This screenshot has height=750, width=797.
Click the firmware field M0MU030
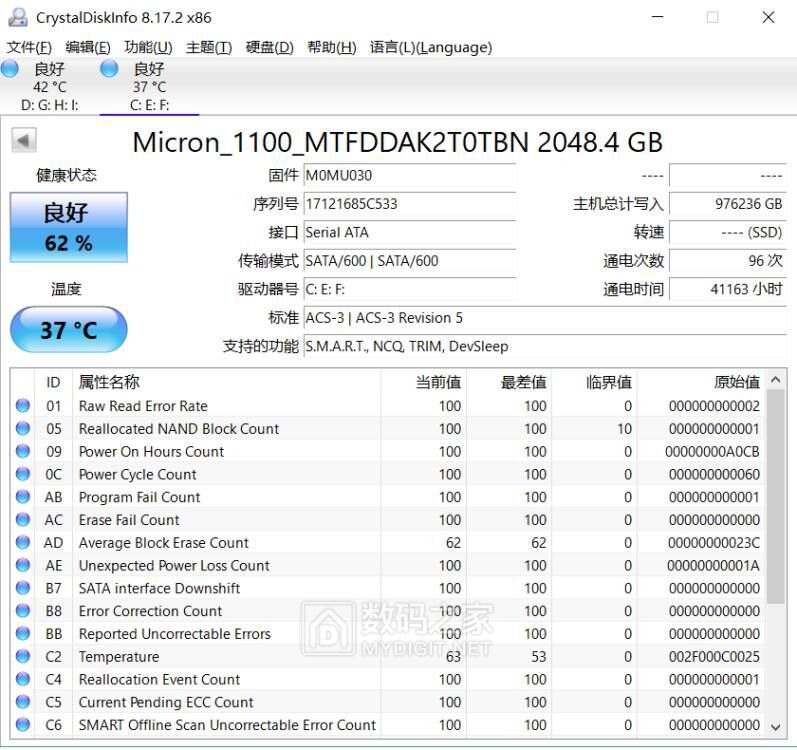(410, 175)
